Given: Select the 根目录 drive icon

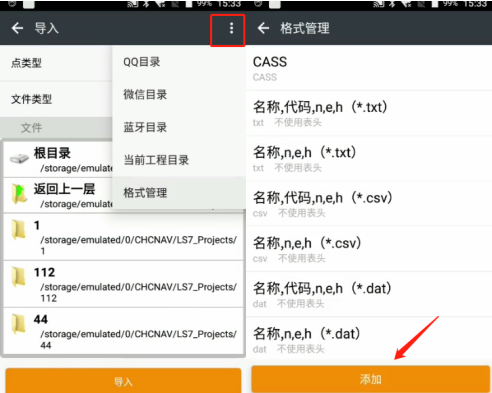Looking at the screenshot, I should click(x=19, y=158).
